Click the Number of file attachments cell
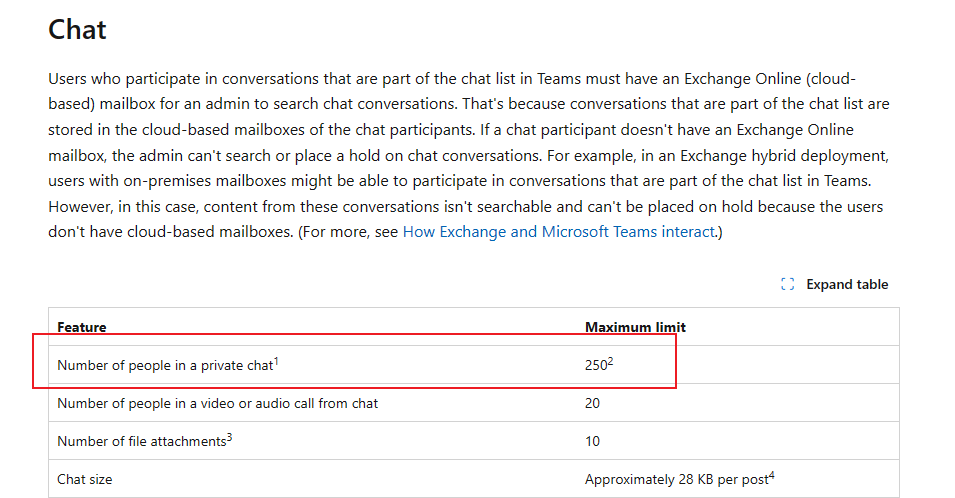This screenshot has width=955, height=498. coord(141,442)
